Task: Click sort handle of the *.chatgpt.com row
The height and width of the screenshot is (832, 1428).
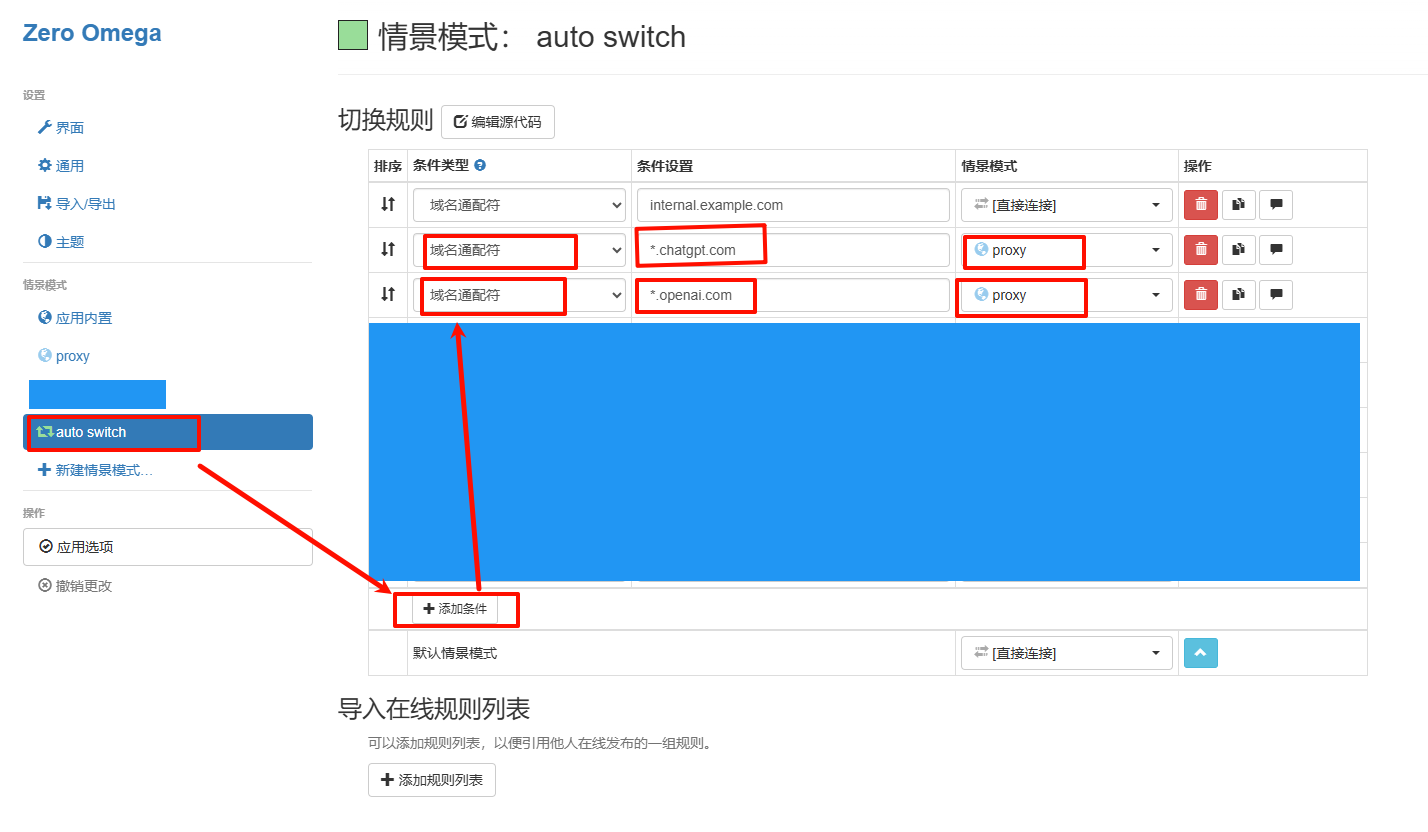Action: click(x=388, y=250)
